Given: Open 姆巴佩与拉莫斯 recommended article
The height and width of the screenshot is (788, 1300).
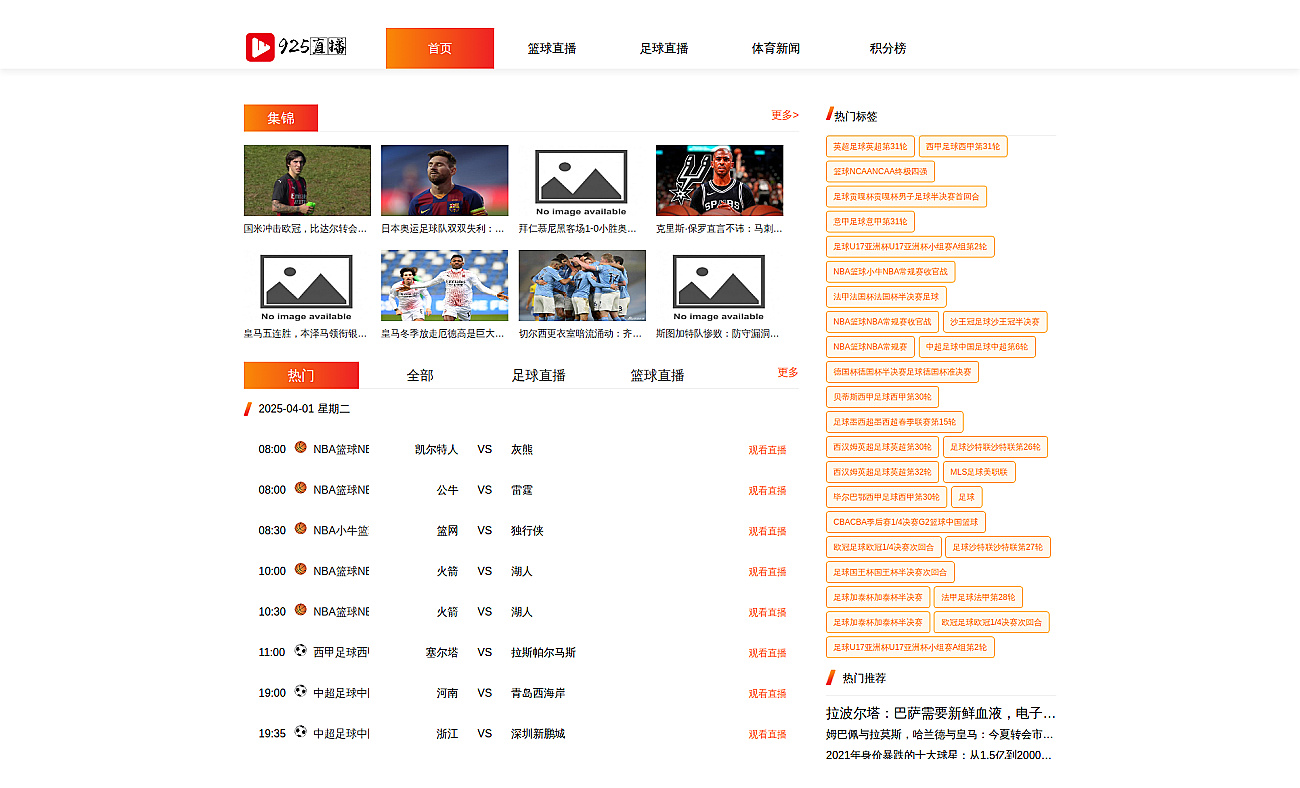Looking at the screenshot, I should (x=941, y=734).
